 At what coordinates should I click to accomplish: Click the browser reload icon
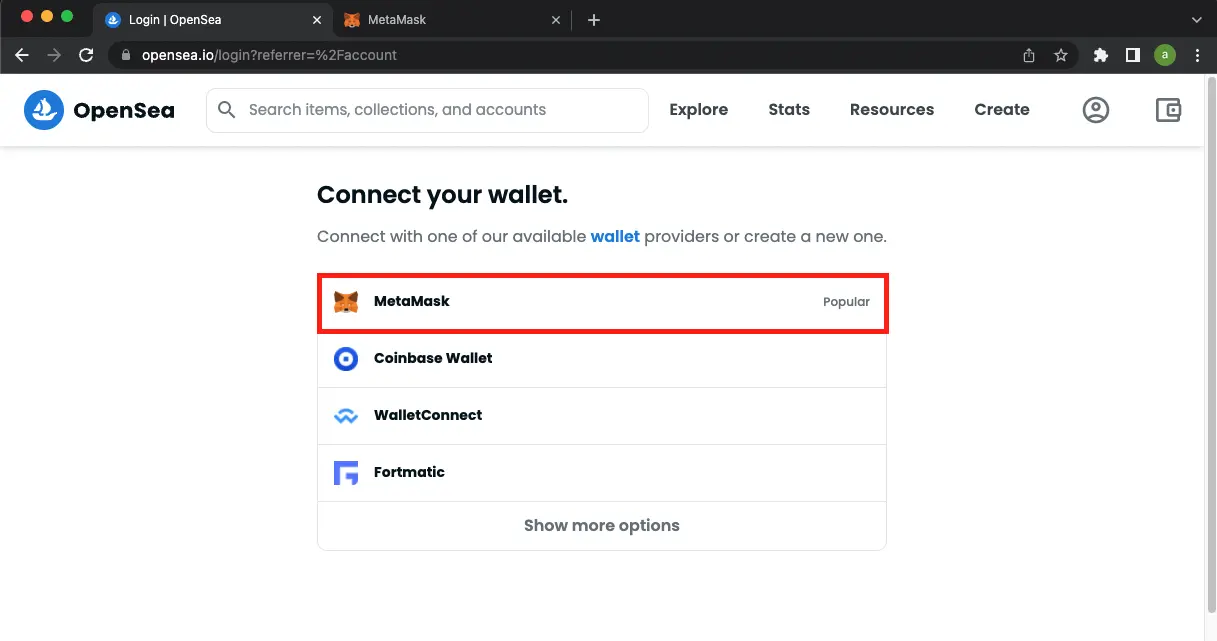click(86, 55)
